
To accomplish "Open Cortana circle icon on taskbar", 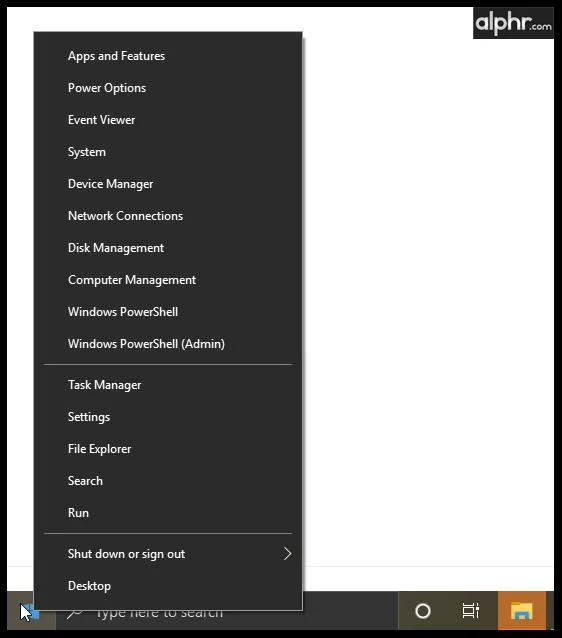I will coord(423,611).
